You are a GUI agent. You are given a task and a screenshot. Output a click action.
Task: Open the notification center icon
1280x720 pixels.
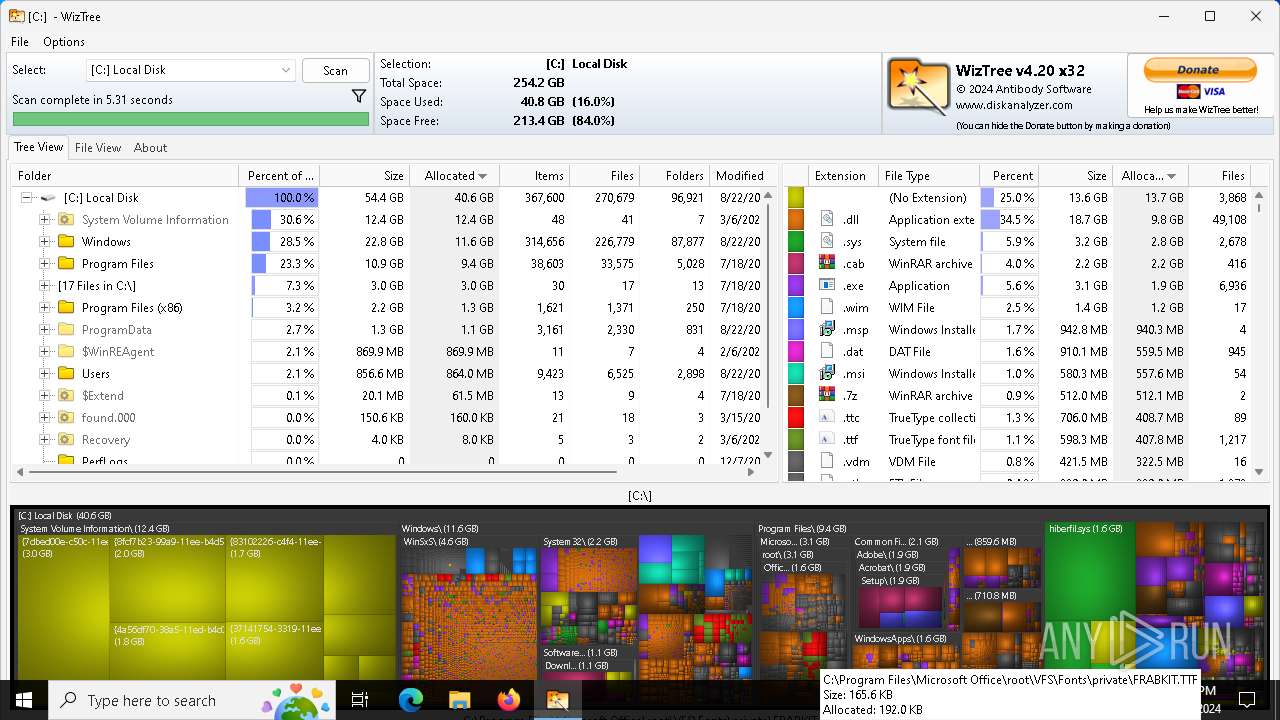1247,700
